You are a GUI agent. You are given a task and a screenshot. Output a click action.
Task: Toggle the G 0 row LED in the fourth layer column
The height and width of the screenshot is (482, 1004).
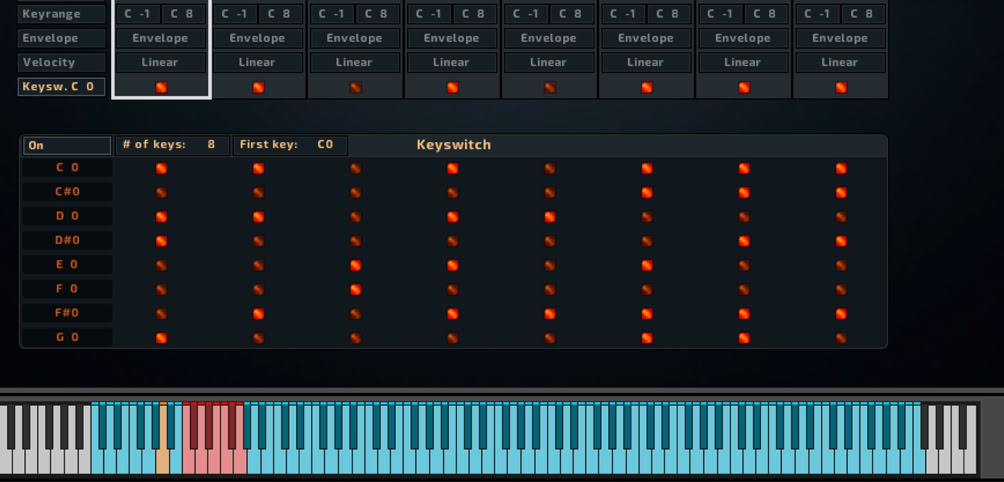pyautogui.click(x=453, y=338)
